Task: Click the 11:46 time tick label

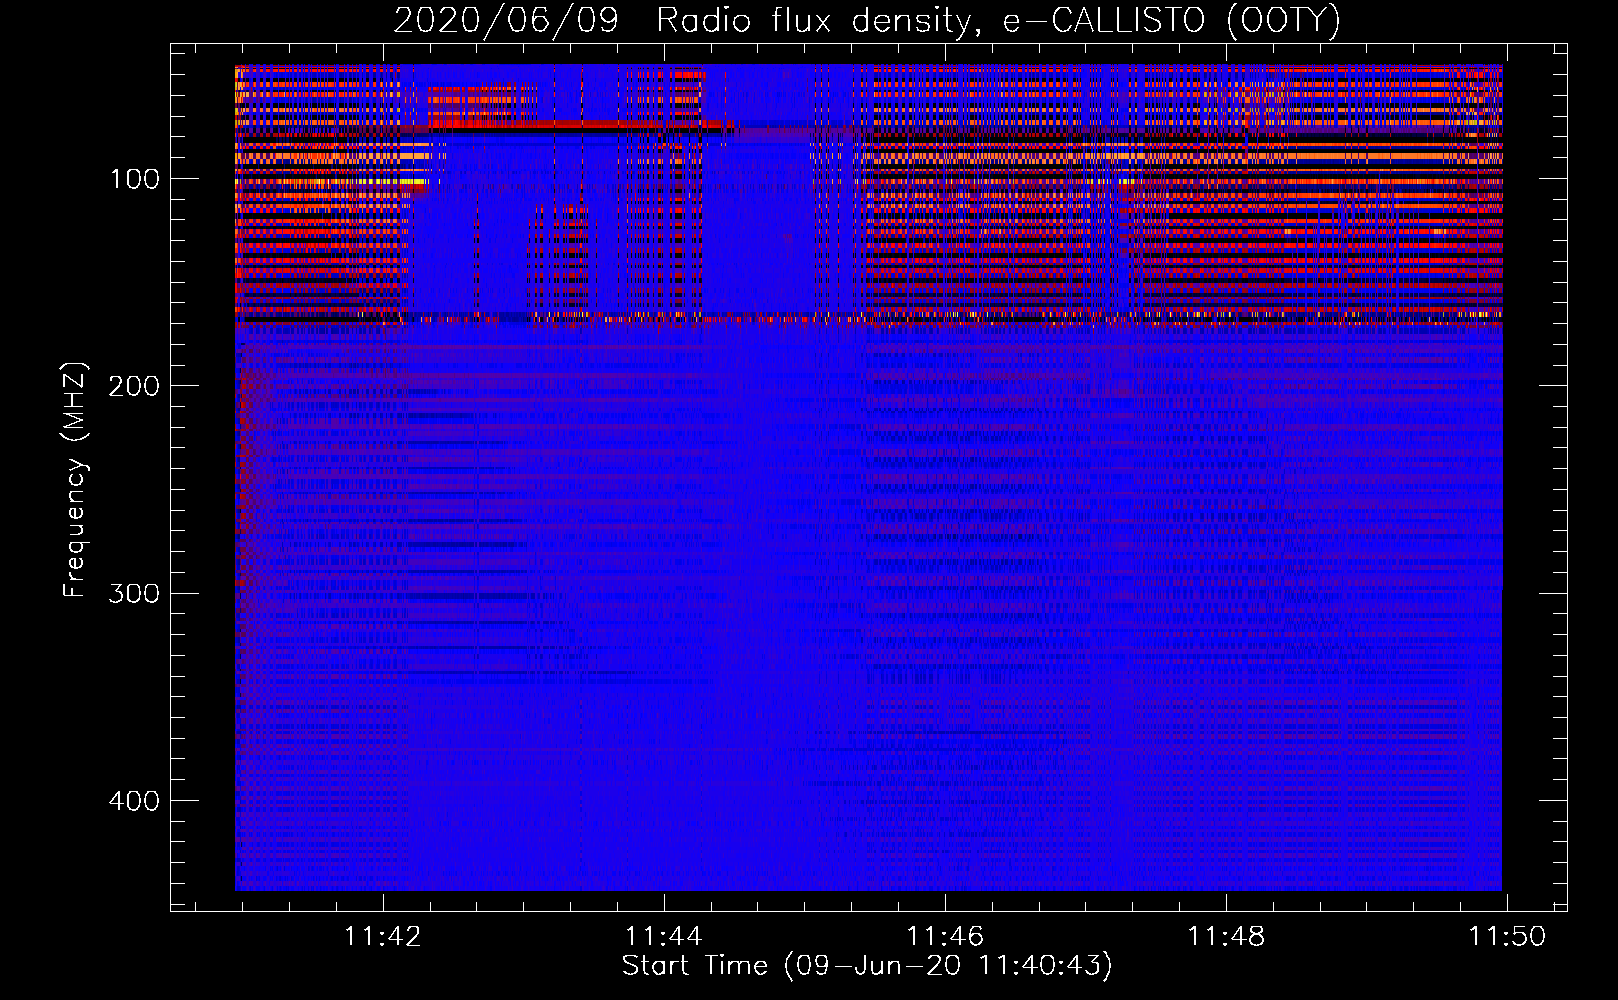Action: tap(945, 937)
